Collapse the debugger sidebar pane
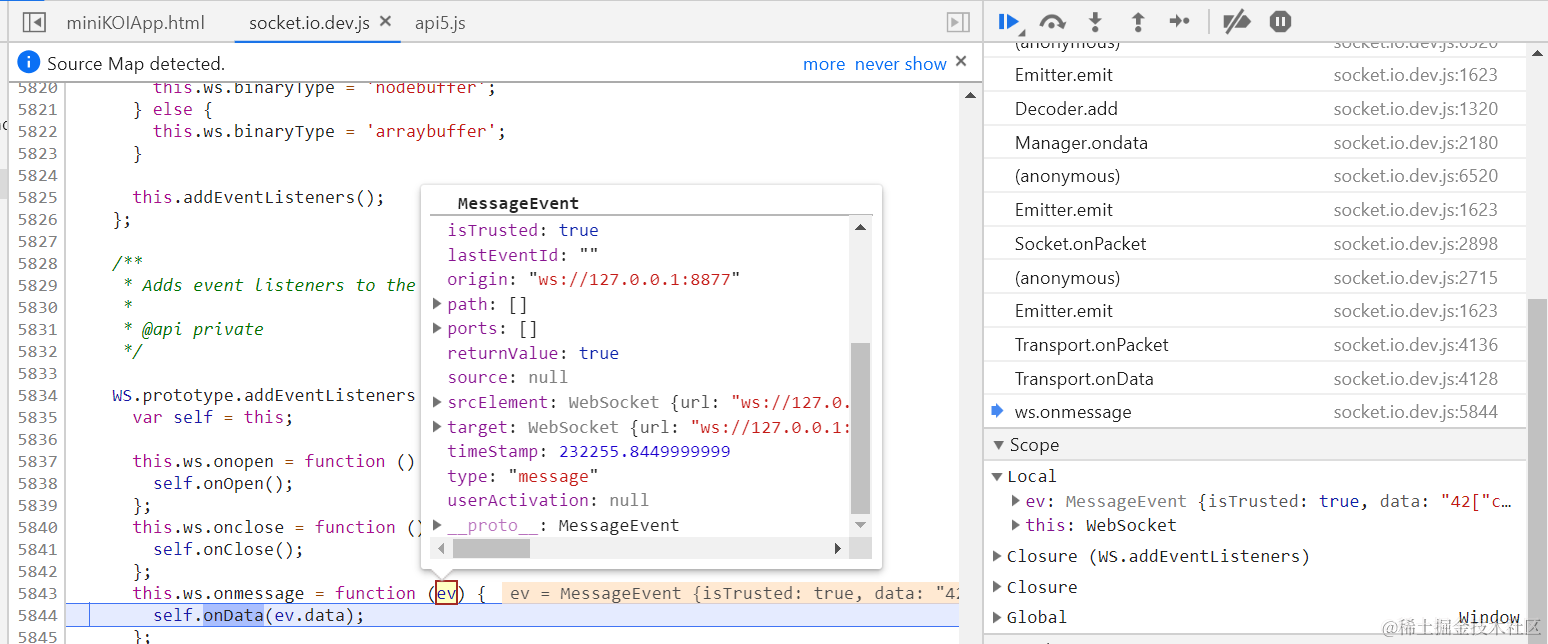The width and height of the screenshot is (1548, 644). click(x=958, y=22)
